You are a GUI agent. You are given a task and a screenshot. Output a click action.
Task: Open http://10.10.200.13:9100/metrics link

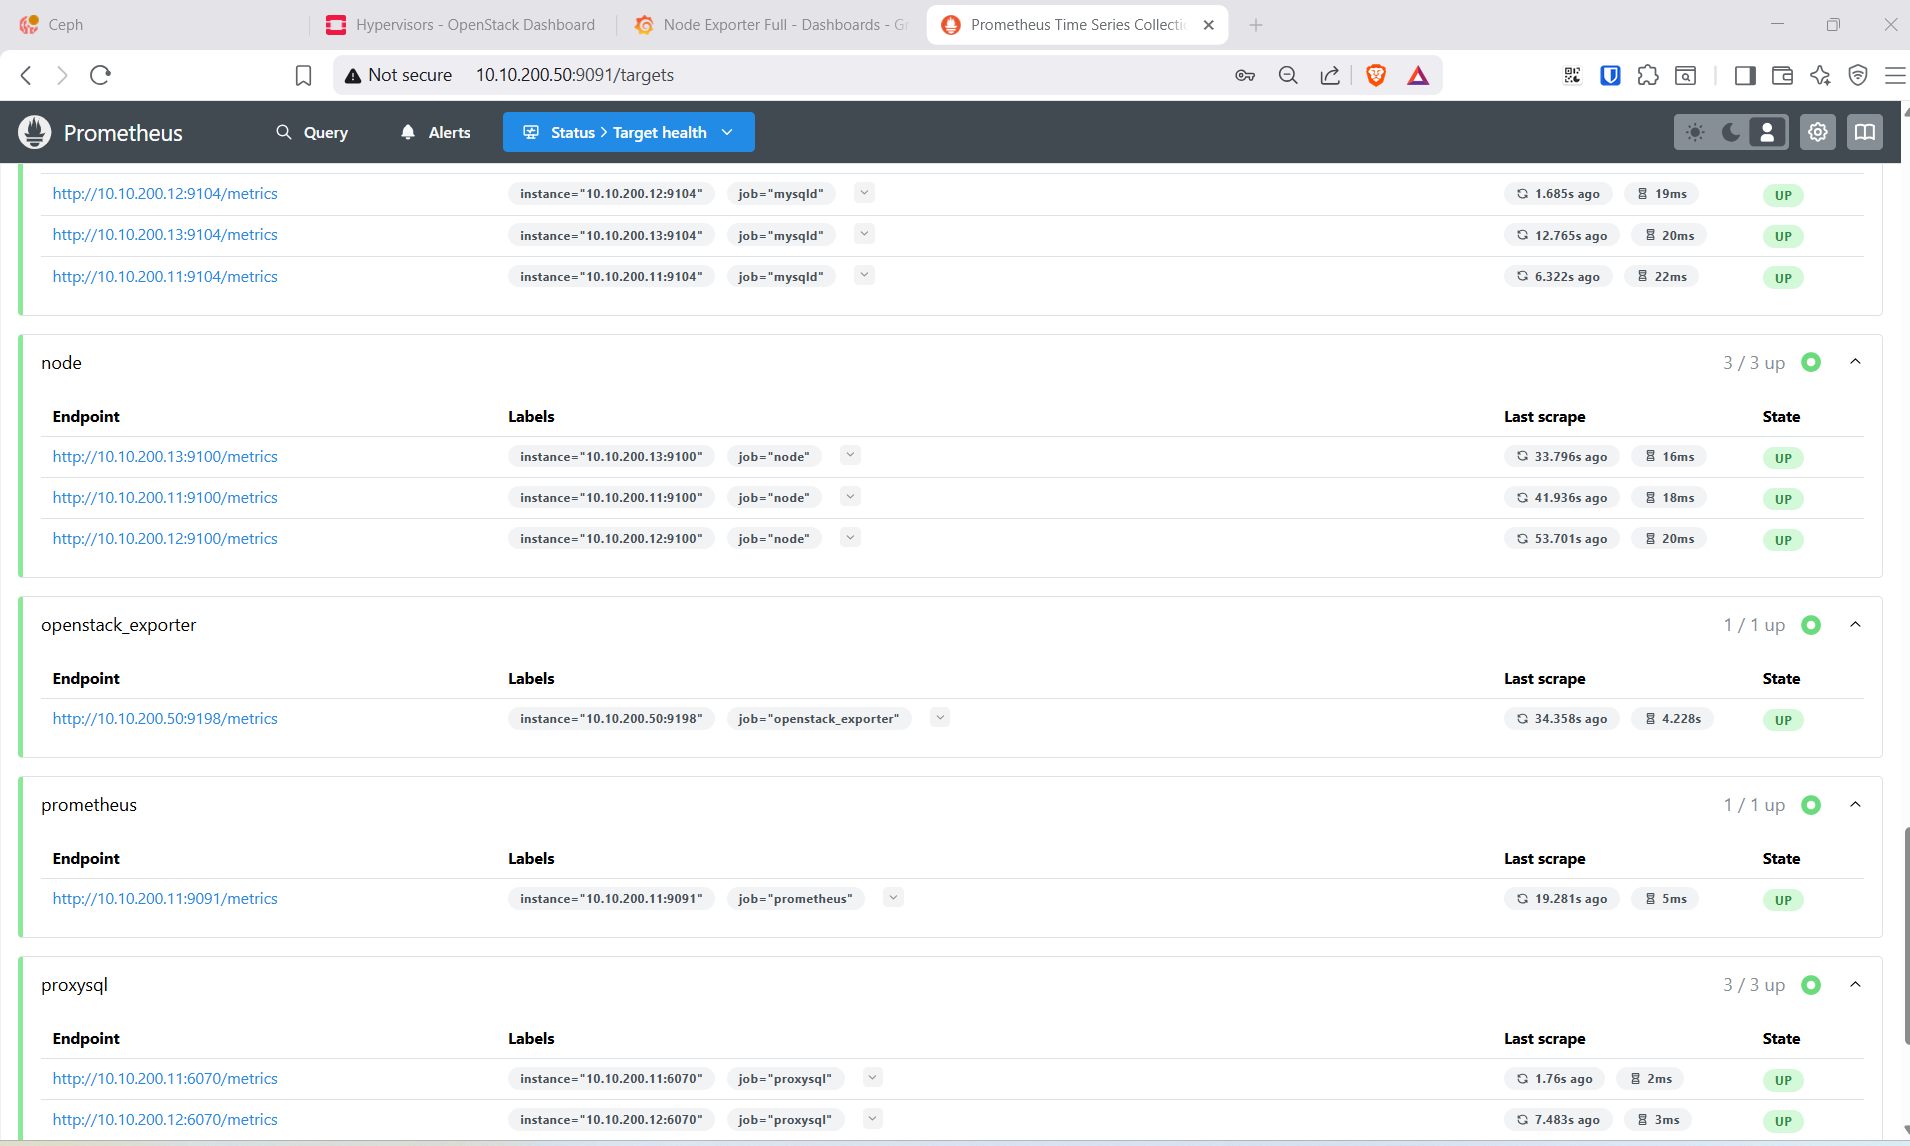coord(165,457)
